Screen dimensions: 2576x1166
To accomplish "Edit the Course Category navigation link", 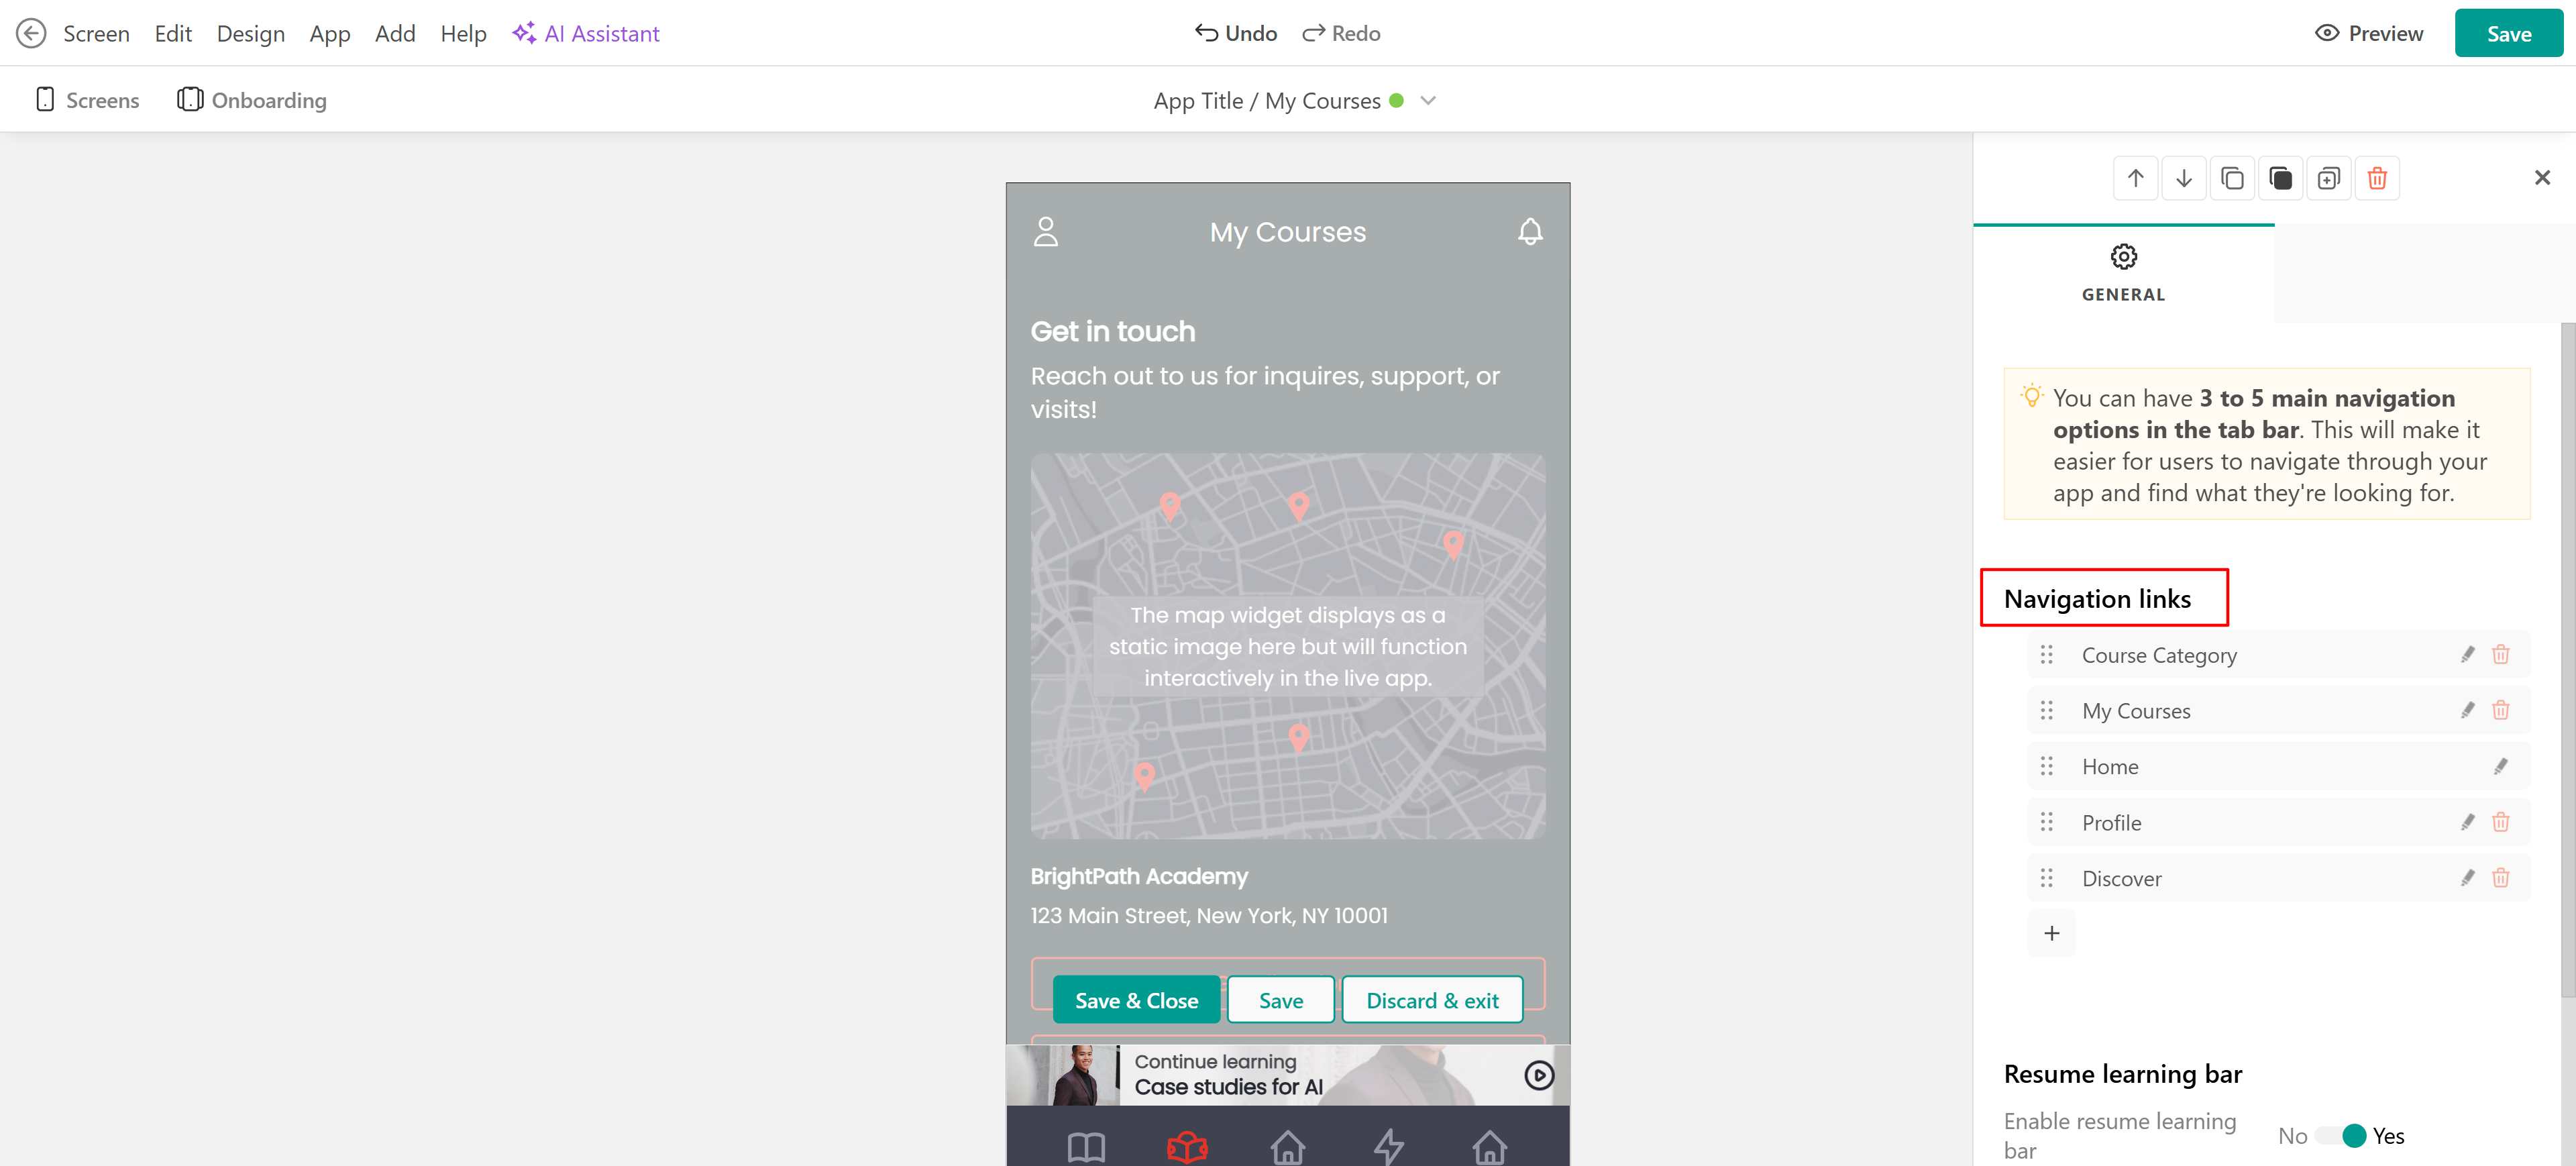I will click(x=2467, y=655).
